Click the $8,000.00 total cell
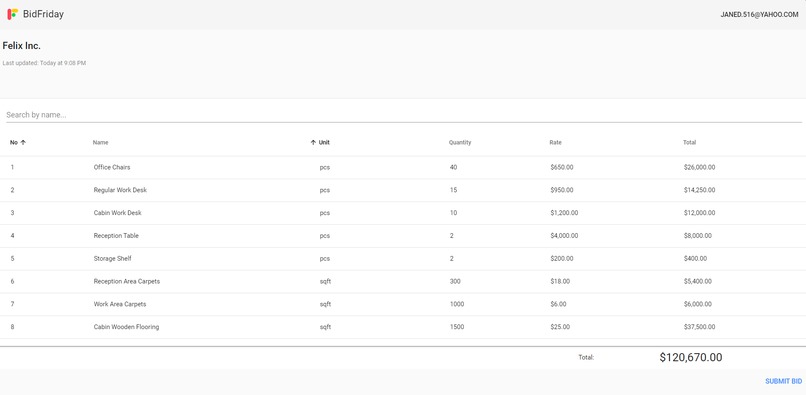 pyautogui.click(x=698, y=236)
